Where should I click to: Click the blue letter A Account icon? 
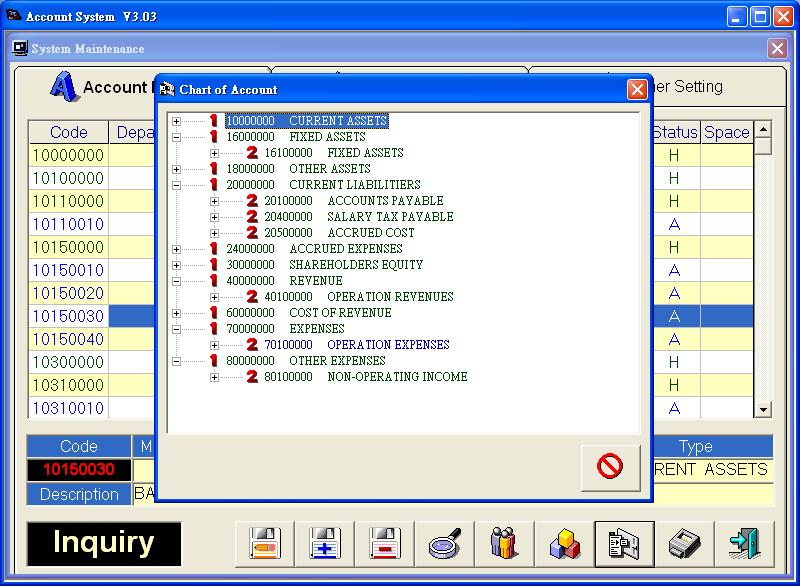click(x=63, y=87)
